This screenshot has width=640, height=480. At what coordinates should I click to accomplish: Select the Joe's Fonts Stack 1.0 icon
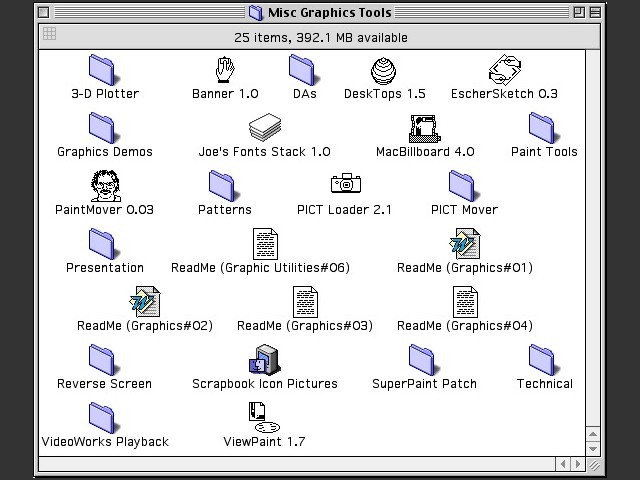click(x=265, y=128)
